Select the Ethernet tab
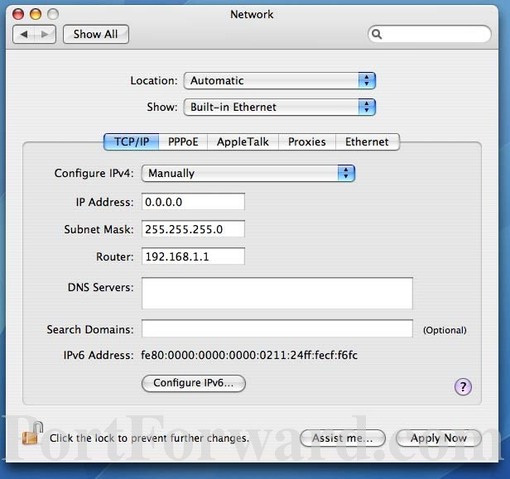The height and width of the screenshot is (479, 510). click(367, 142)
